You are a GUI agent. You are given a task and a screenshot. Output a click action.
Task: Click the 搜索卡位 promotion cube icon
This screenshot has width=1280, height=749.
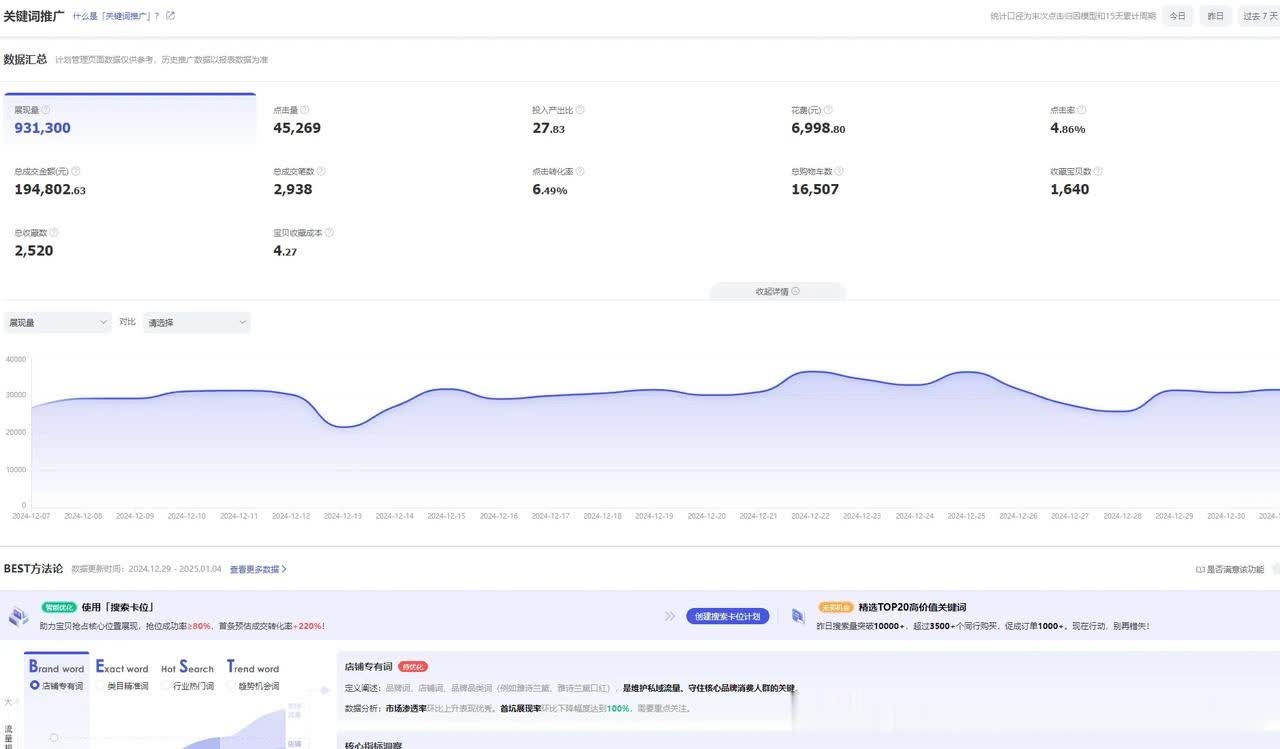pyautogui.click(x=19, y=616)
